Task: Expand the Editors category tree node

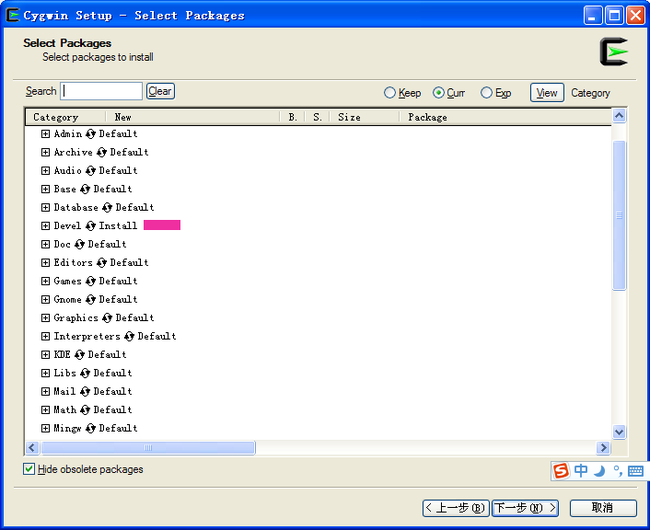Action: [46, 263]
